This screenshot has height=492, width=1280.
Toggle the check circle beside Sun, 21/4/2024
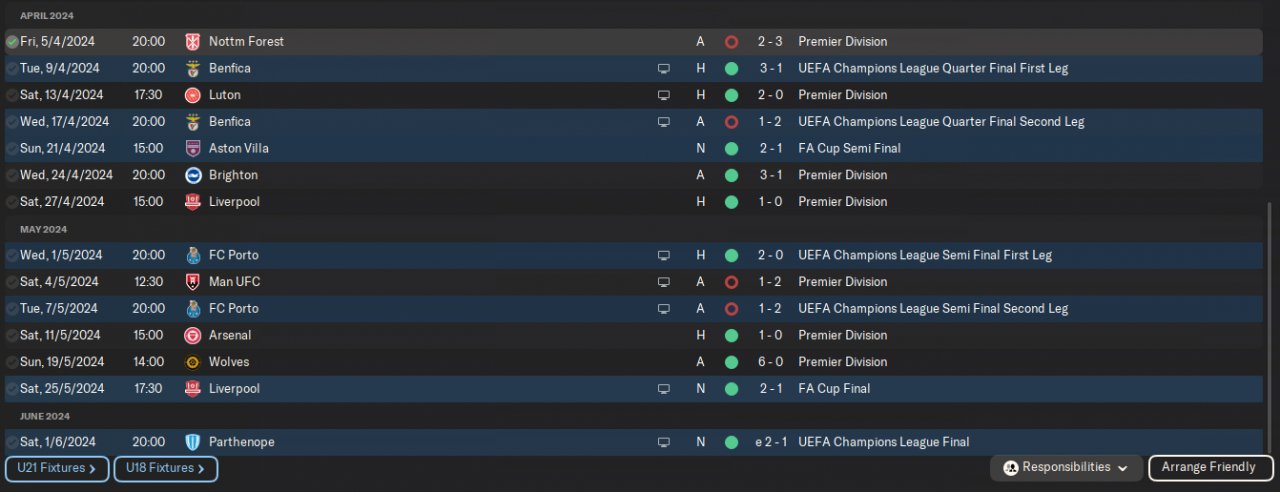[12, 148]
